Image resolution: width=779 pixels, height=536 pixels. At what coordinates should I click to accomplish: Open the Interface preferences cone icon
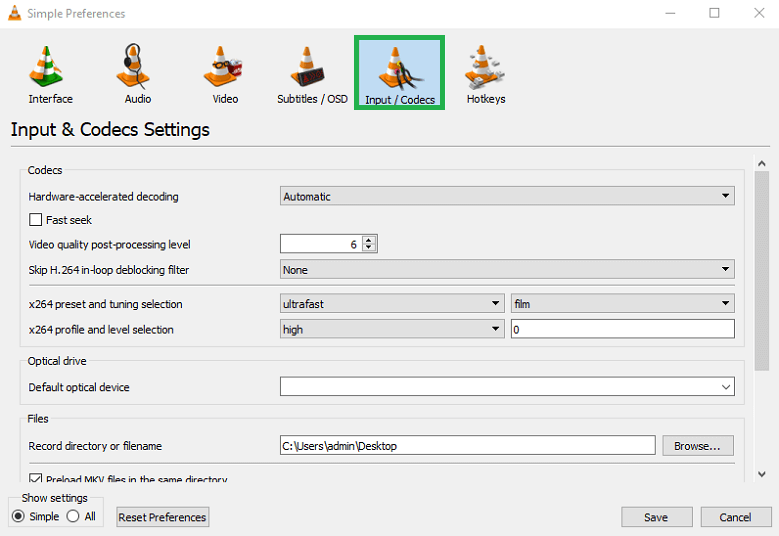[x=46, y=67]
